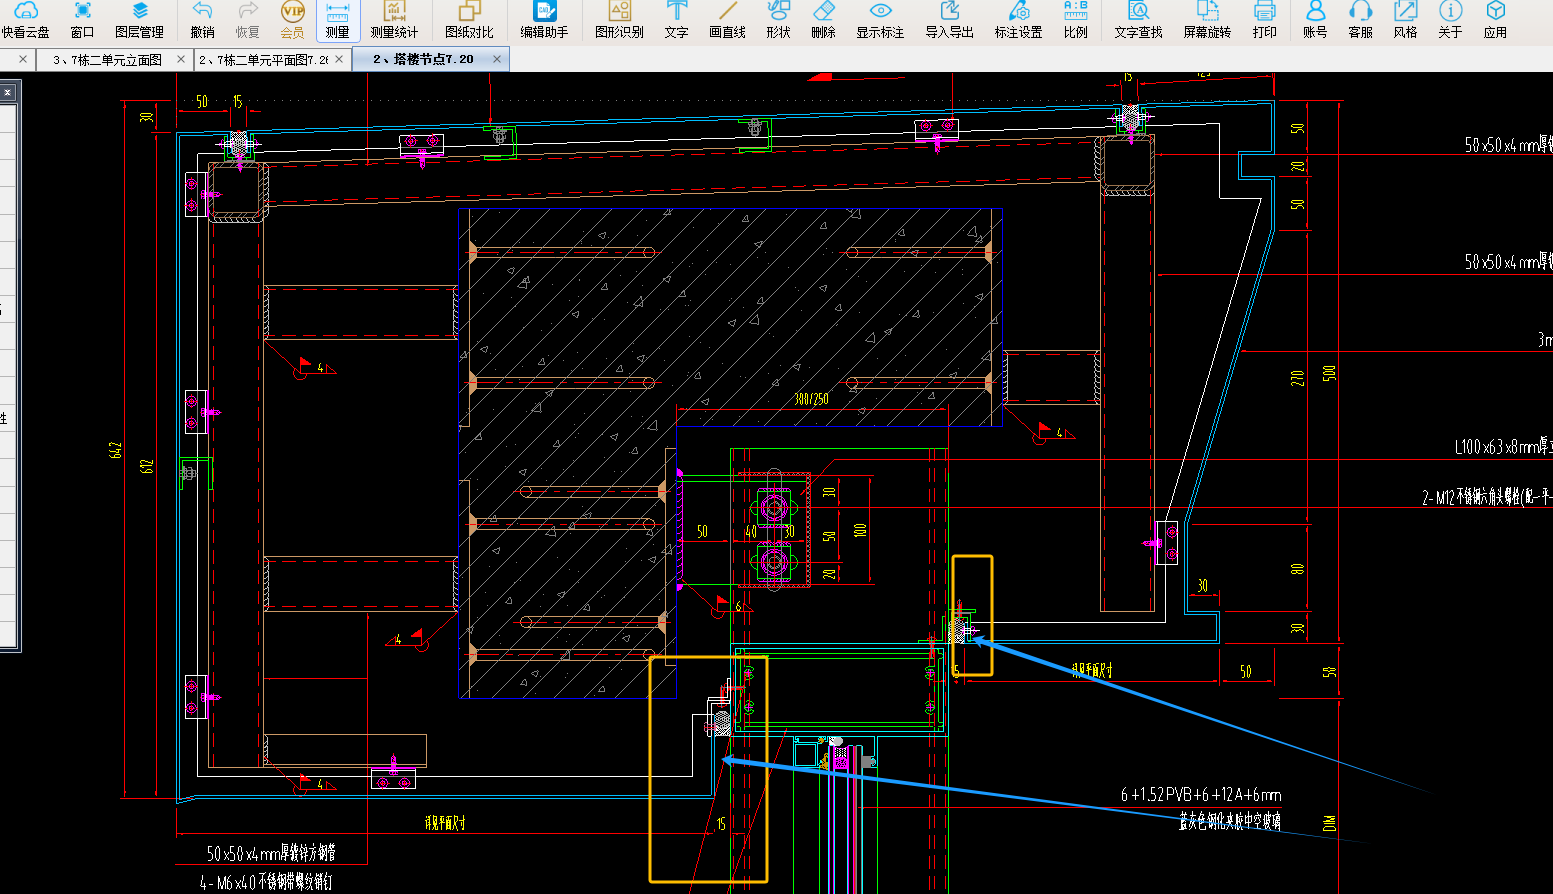
Task: Choose the 画直线 draw line tool
Action: point(727,20)
